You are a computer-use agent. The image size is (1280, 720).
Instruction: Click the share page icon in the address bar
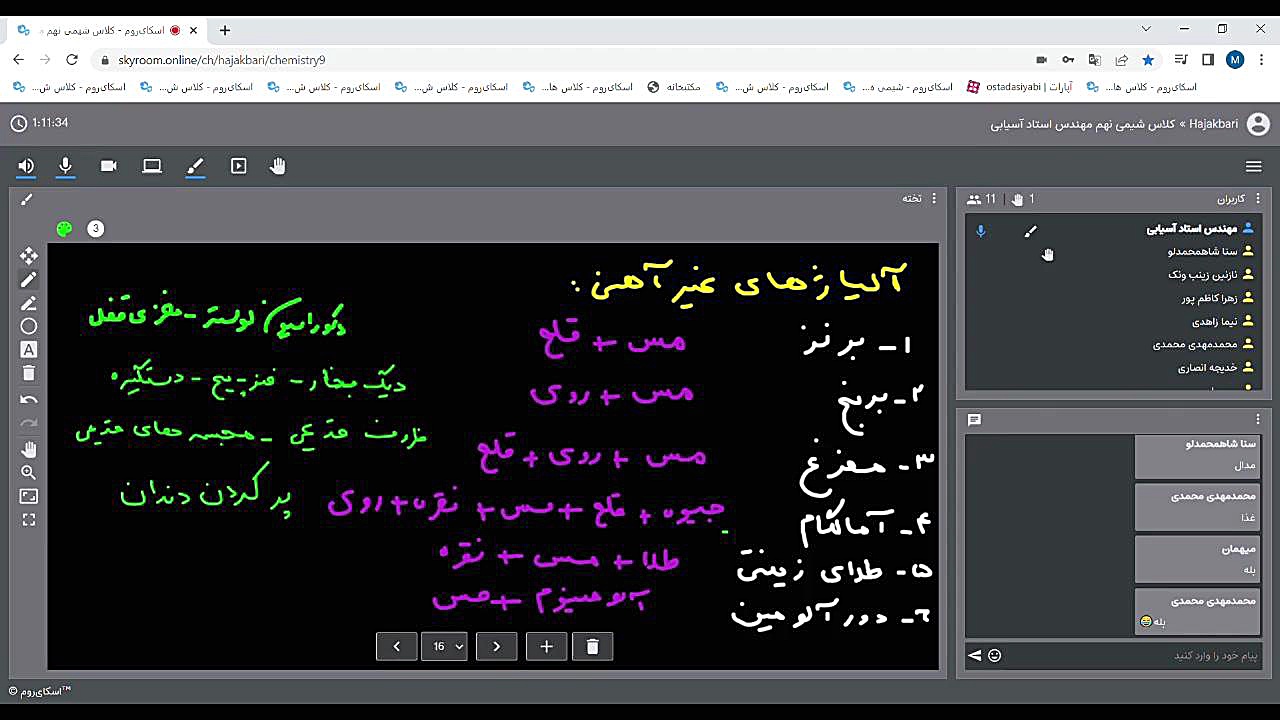(1122, 60)
